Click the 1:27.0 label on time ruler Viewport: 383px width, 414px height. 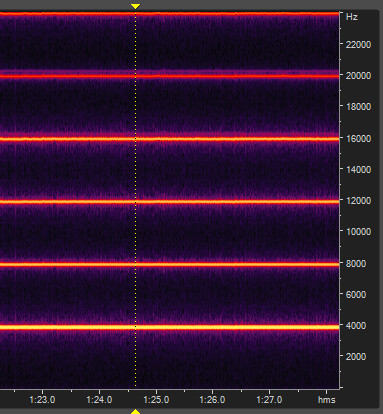tap(269, 400)
